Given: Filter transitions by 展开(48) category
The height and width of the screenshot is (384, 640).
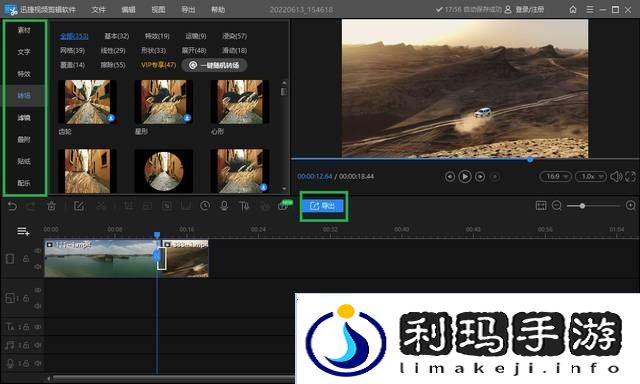Looking at the screenshot, I should pyautogui.click(x=194, y=51).
